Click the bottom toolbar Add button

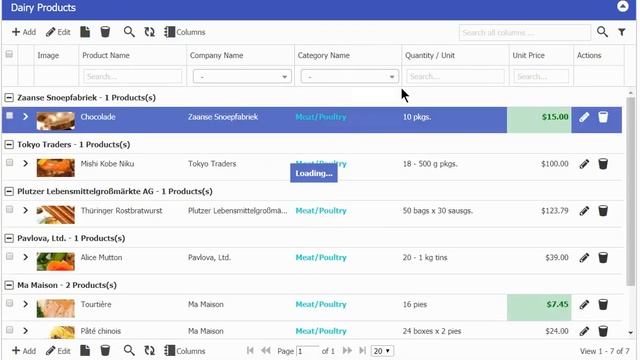click(24, 351)
